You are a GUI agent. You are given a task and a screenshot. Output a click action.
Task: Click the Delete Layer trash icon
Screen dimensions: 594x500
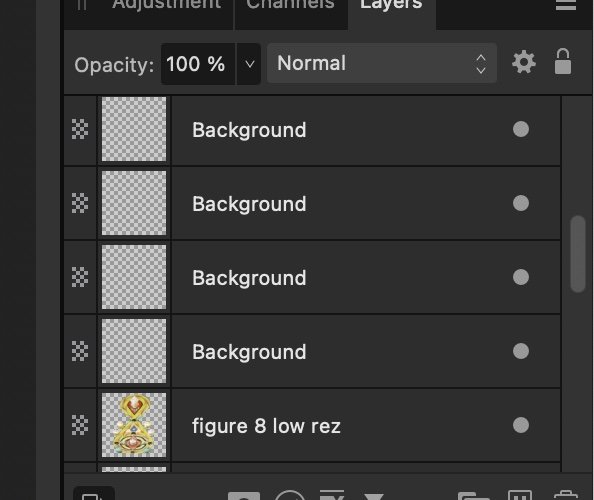[566, 495]
